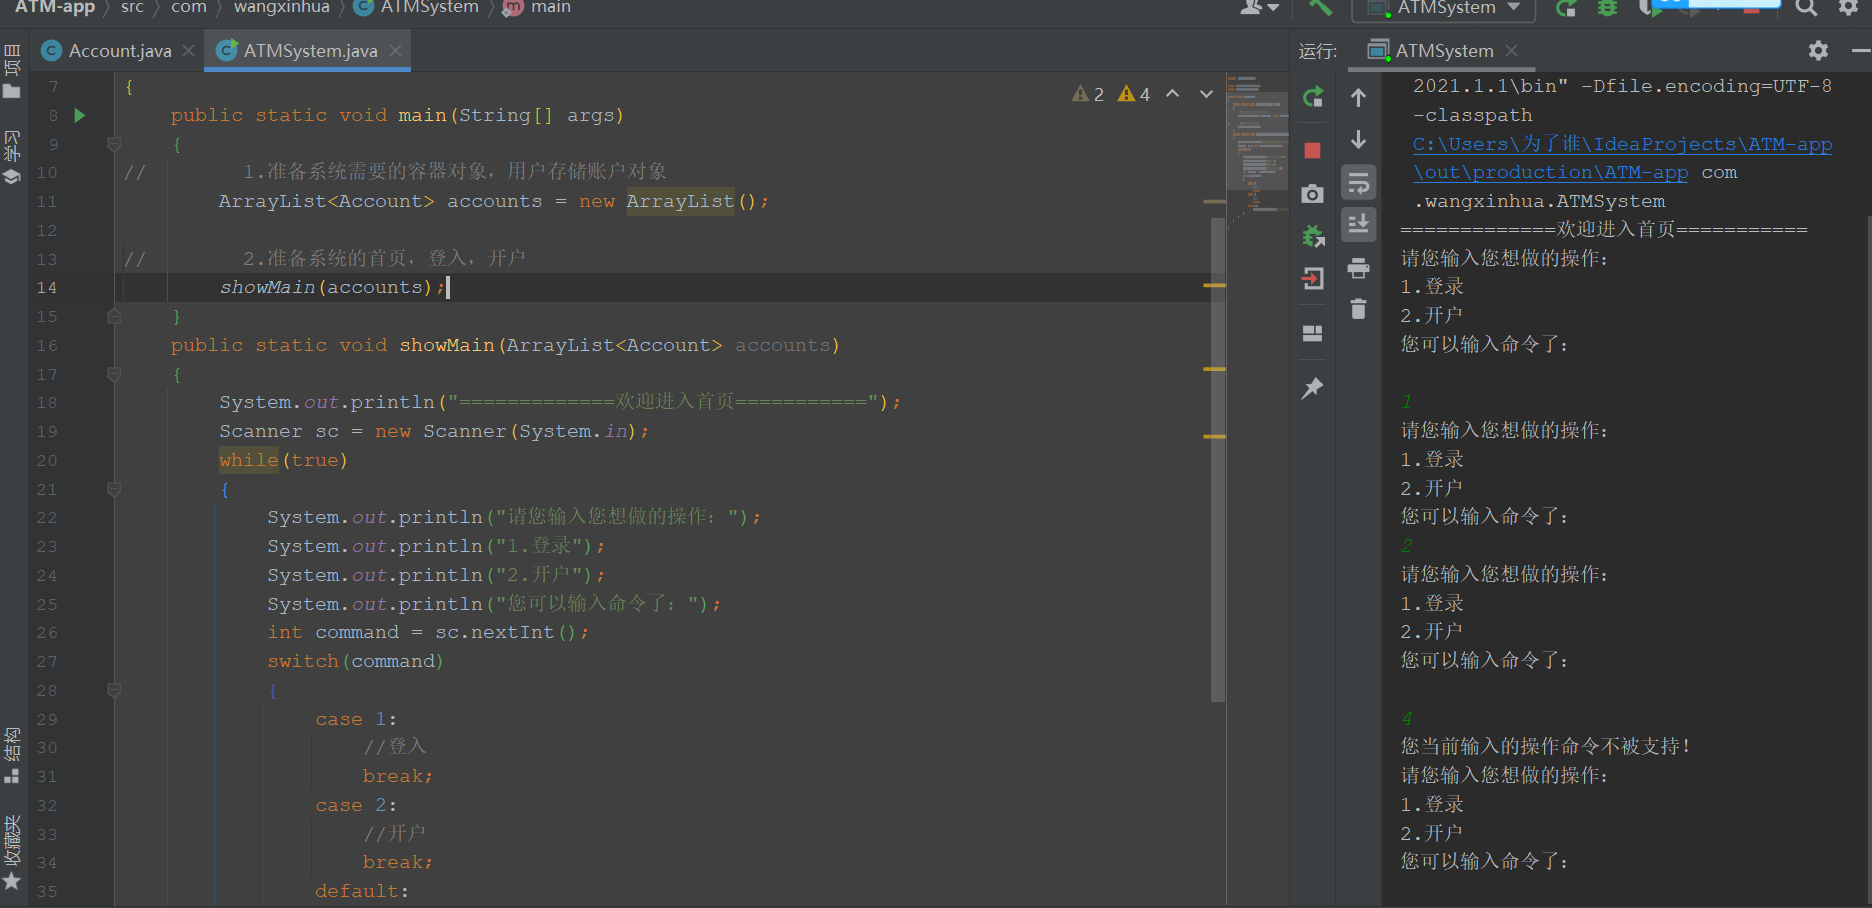Screen dimensions: 1872x908
Task: Close the ATMSystem run tab
Action: click(1511, 50)
